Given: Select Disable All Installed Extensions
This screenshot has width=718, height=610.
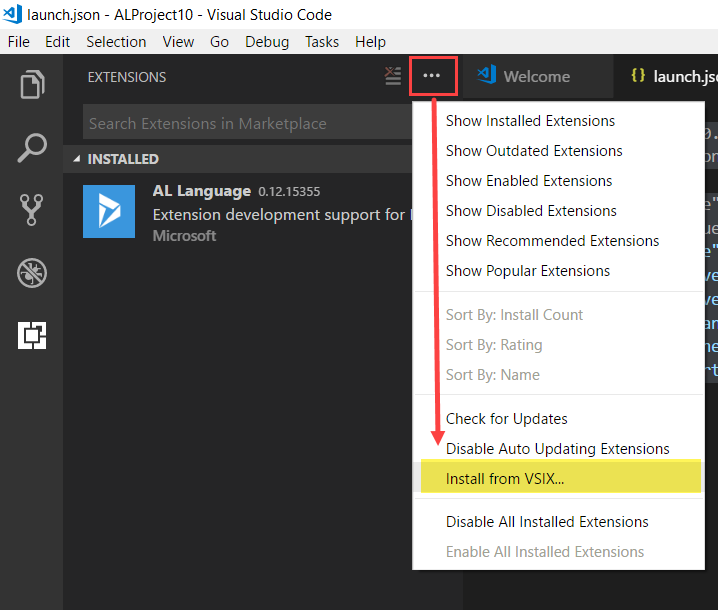Looking at the screenshot, I should 558,522.
